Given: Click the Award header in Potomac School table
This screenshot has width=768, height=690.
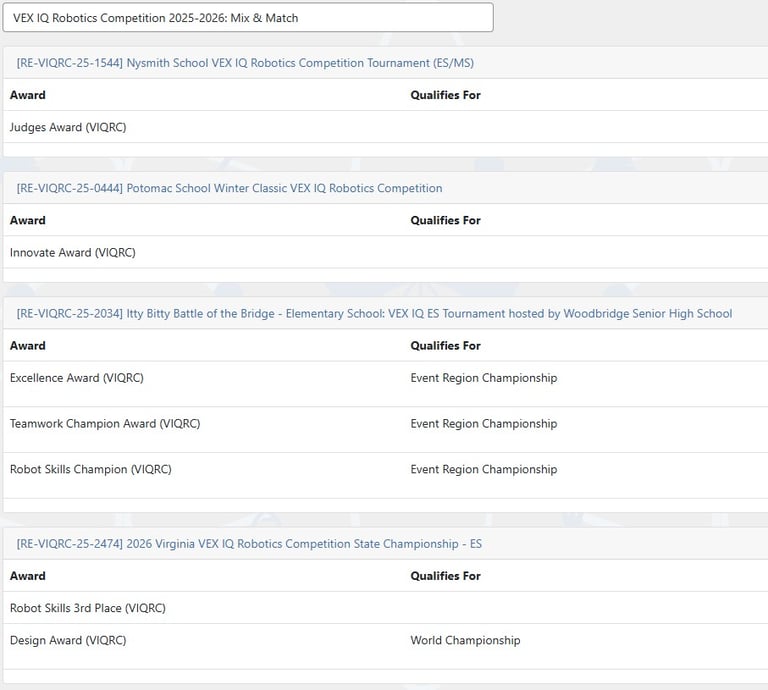Looking at the screenshot, I should point(27,220).
